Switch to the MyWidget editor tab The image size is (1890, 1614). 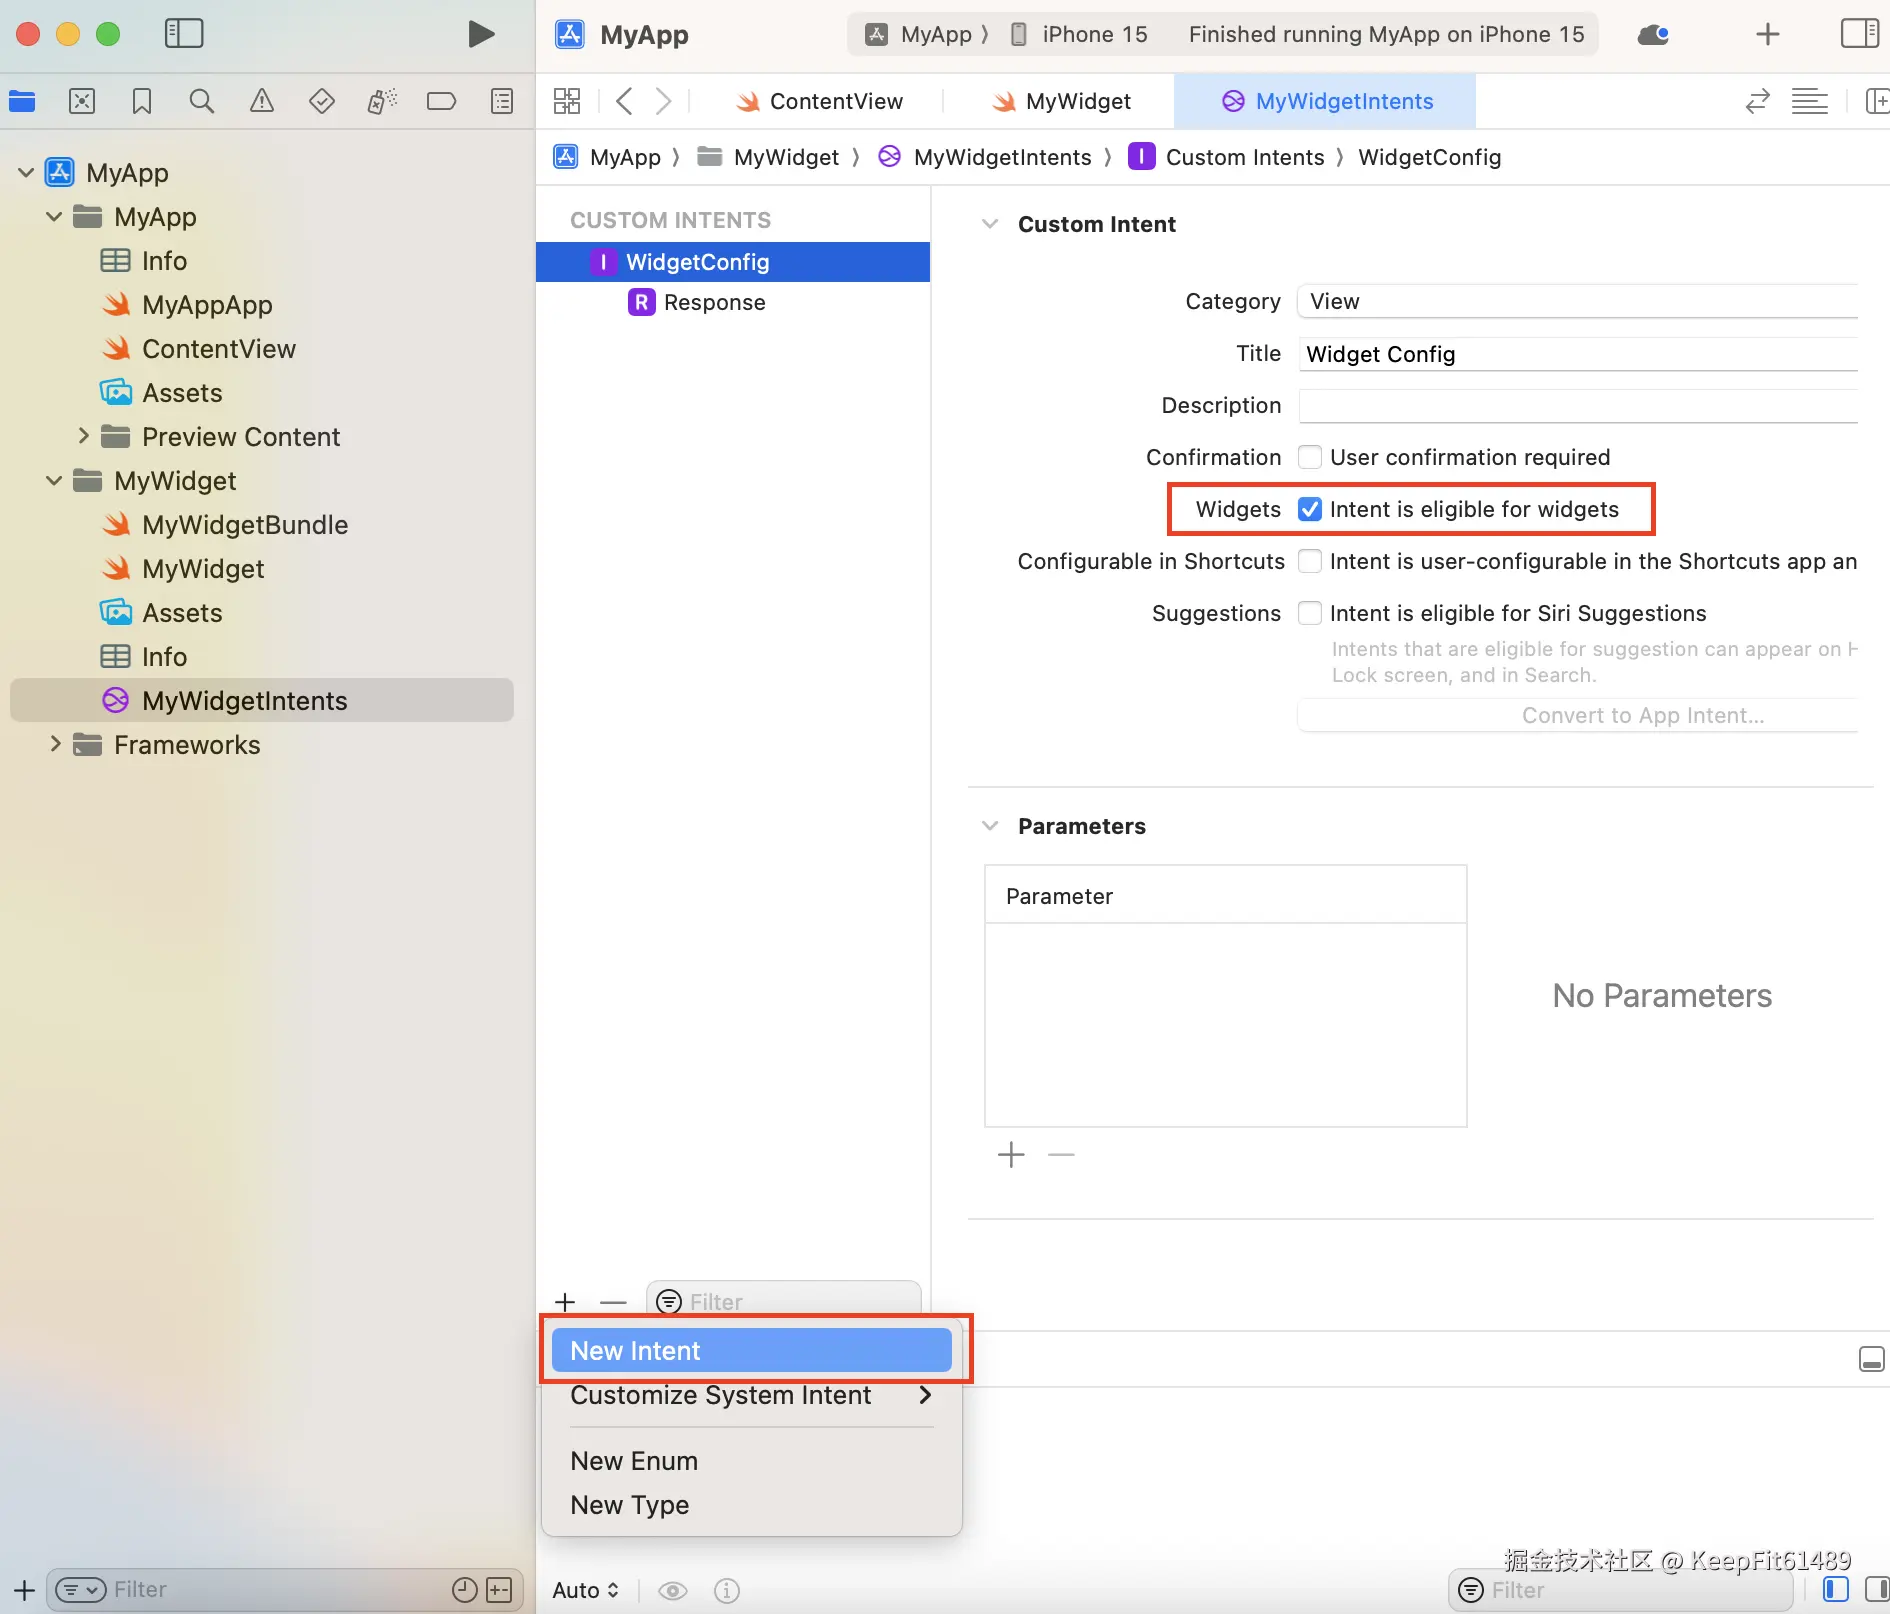1061,101
